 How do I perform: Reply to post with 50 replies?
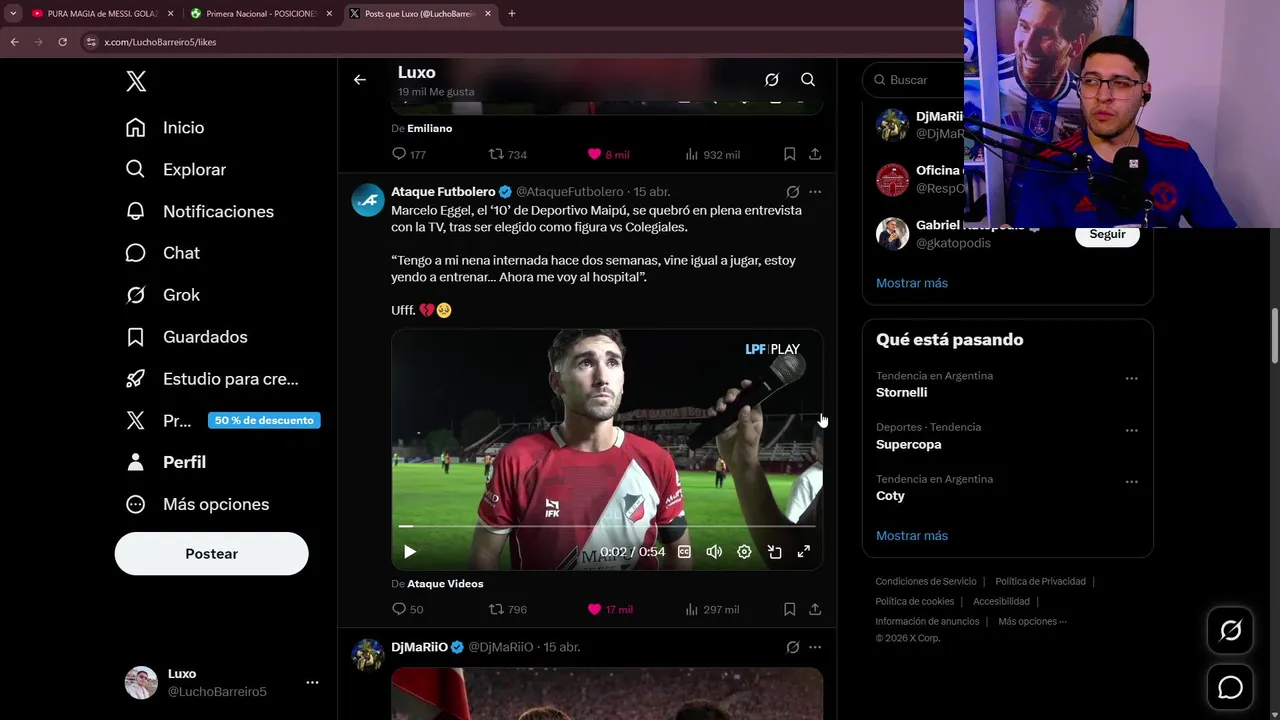407,609
